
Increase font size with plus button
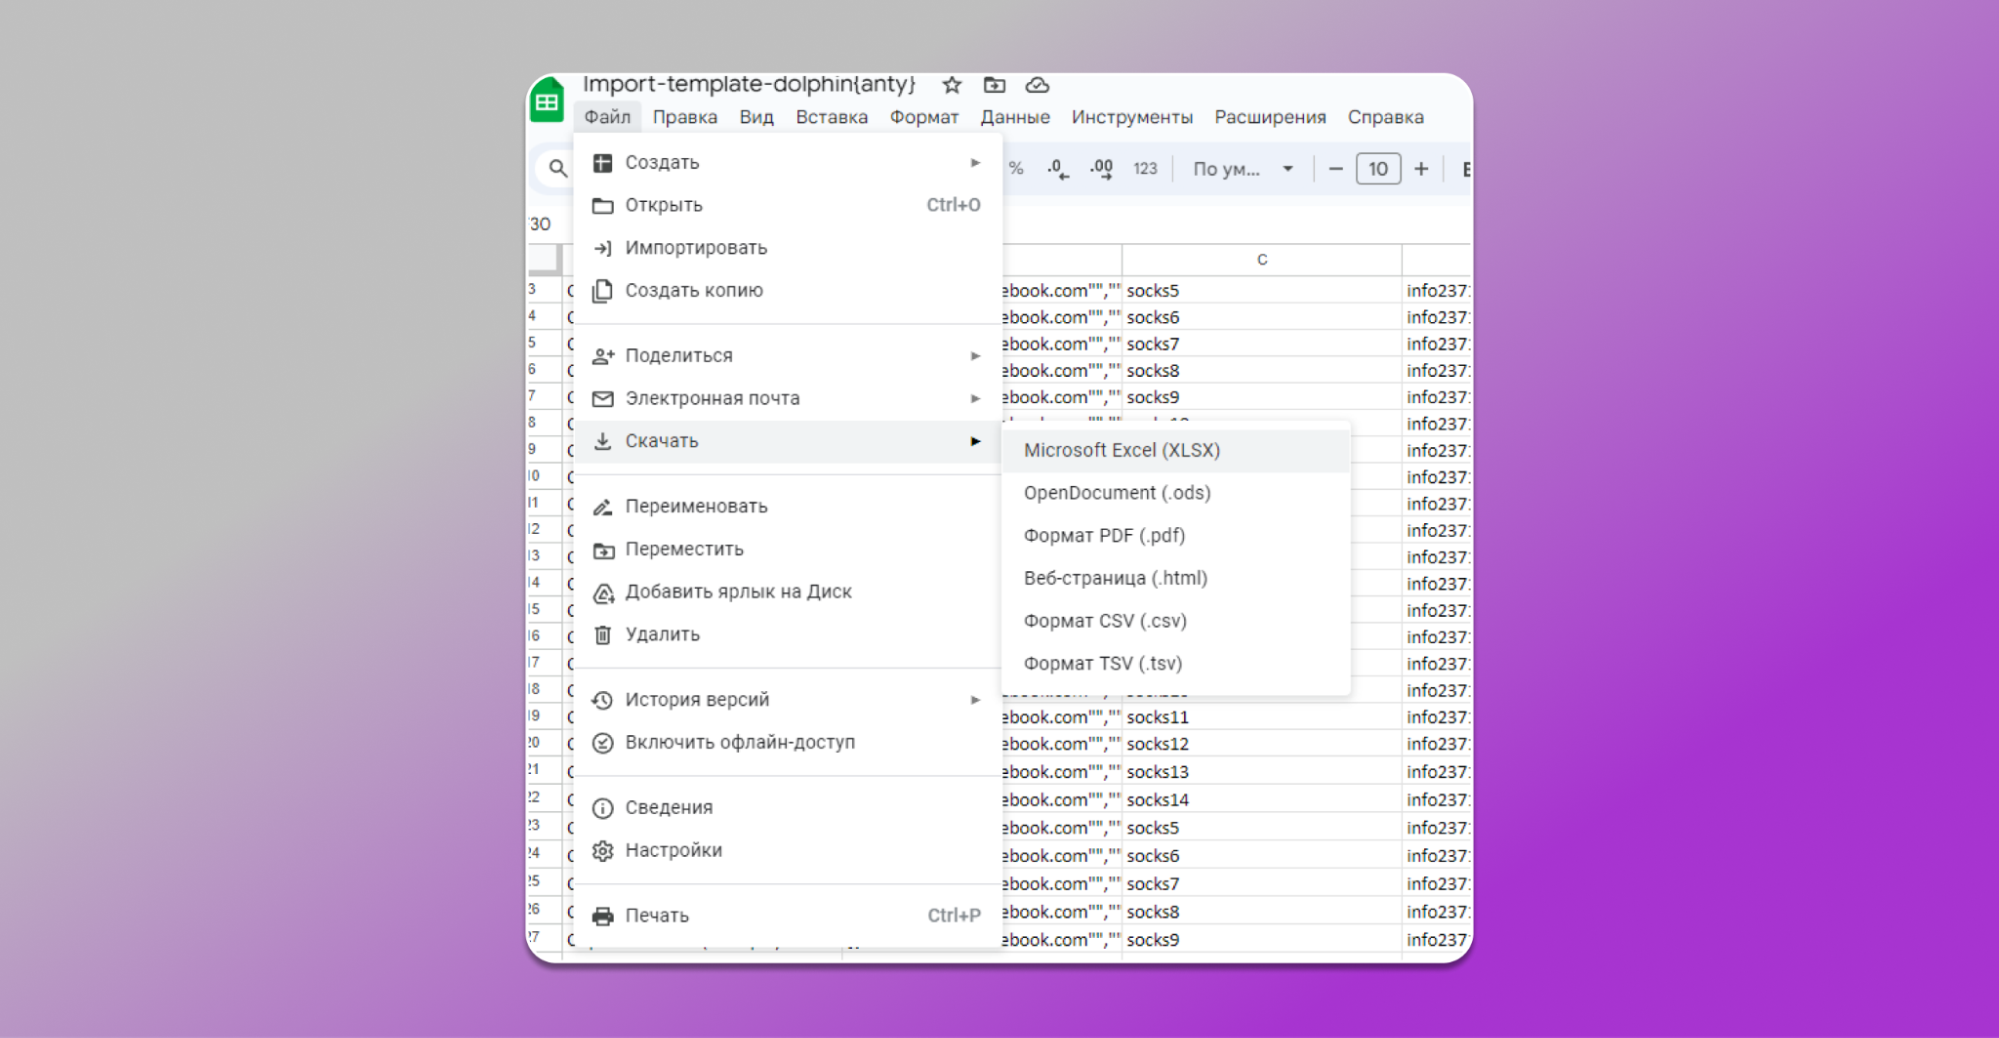[1421, 169]
